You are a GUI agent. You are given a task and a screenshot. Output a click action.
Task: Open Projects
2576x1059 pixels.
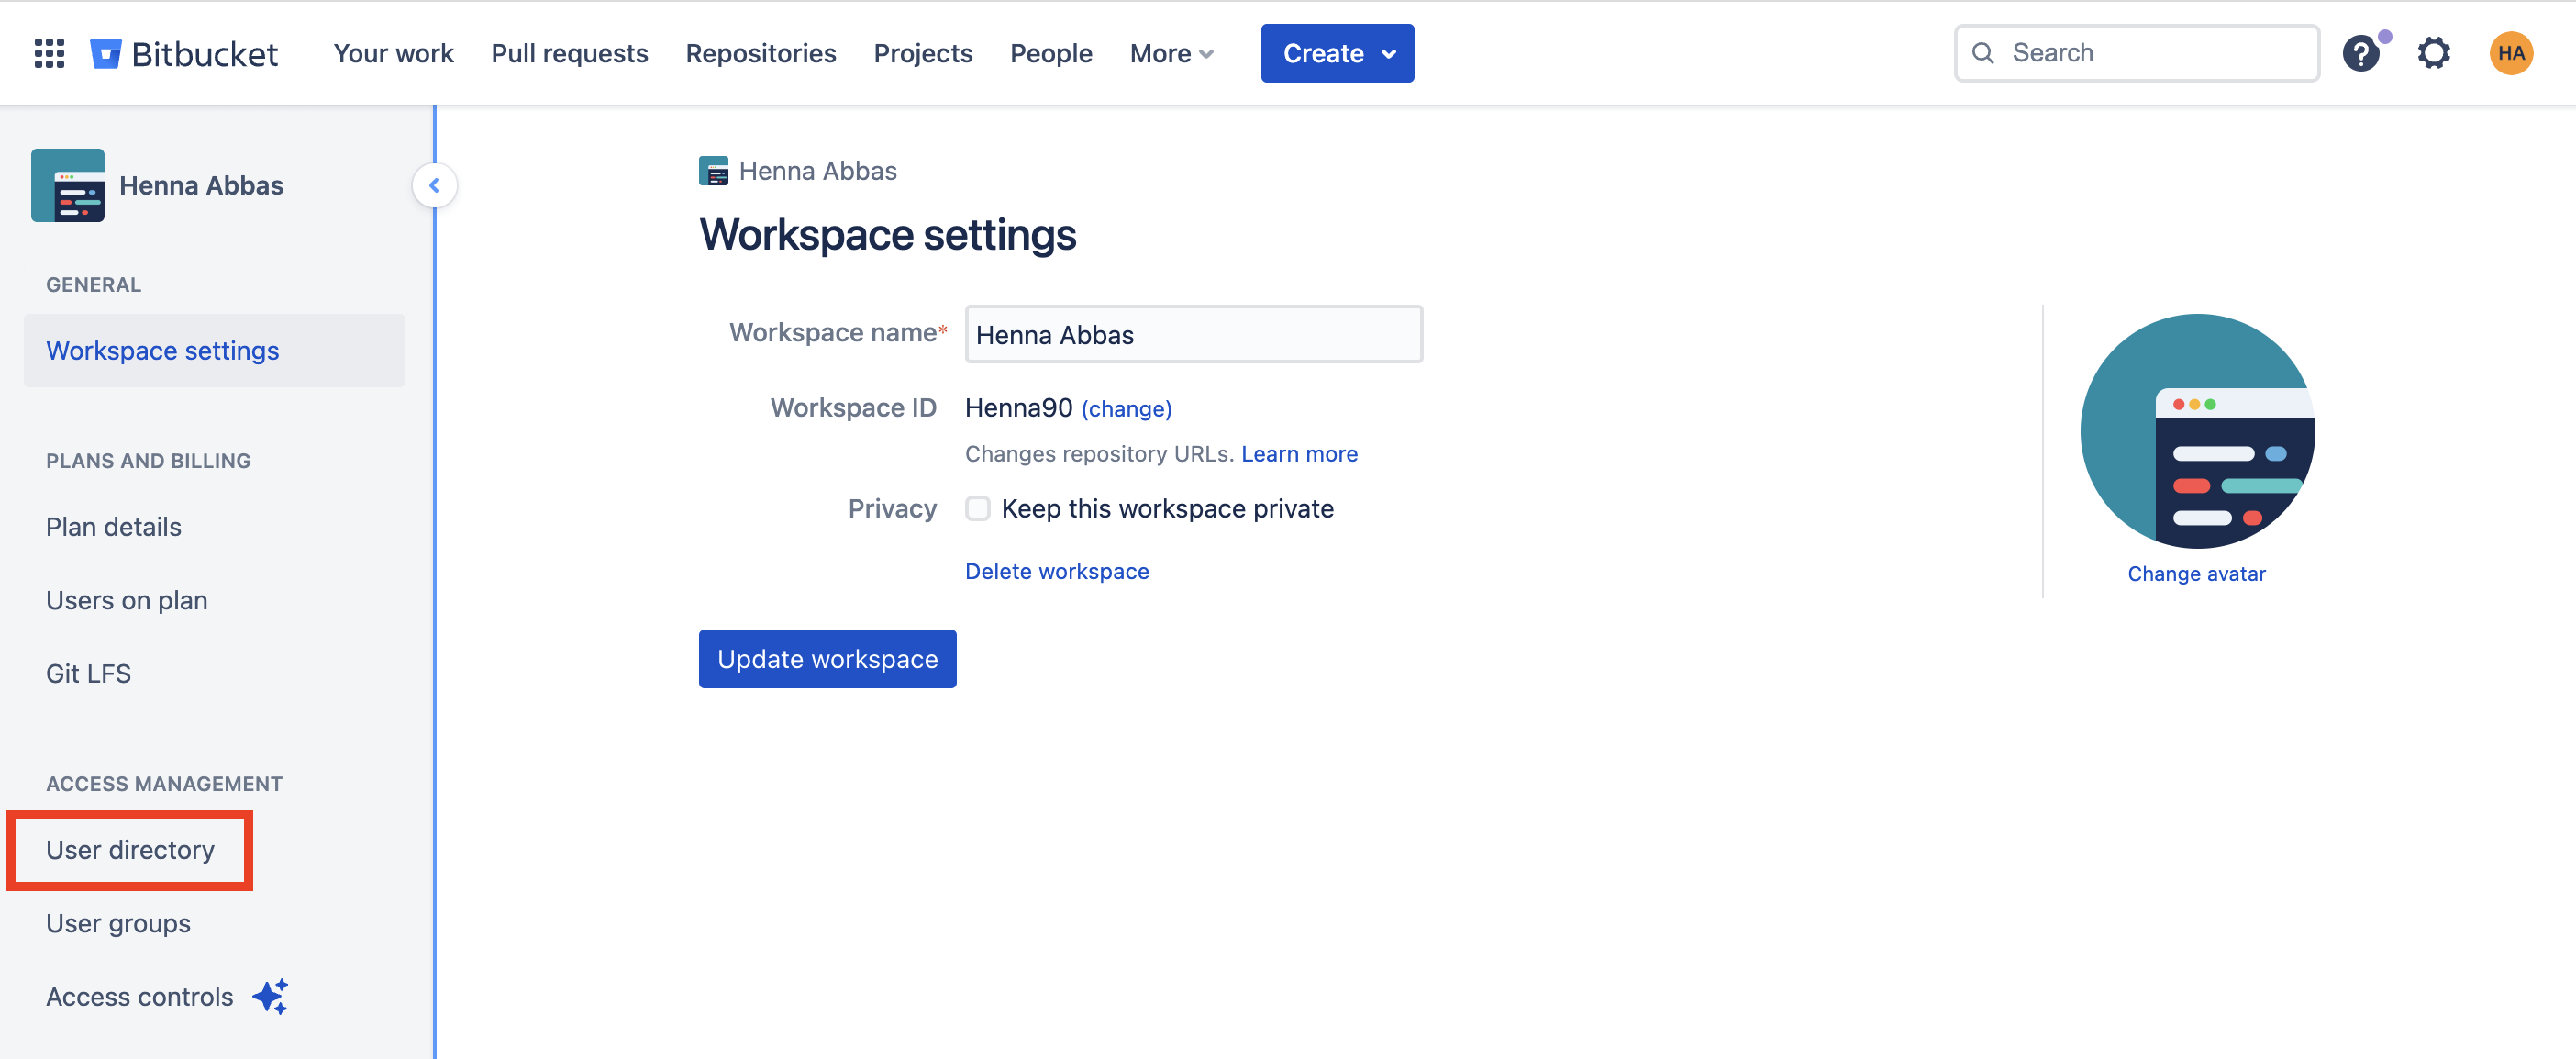click(922, 53)
